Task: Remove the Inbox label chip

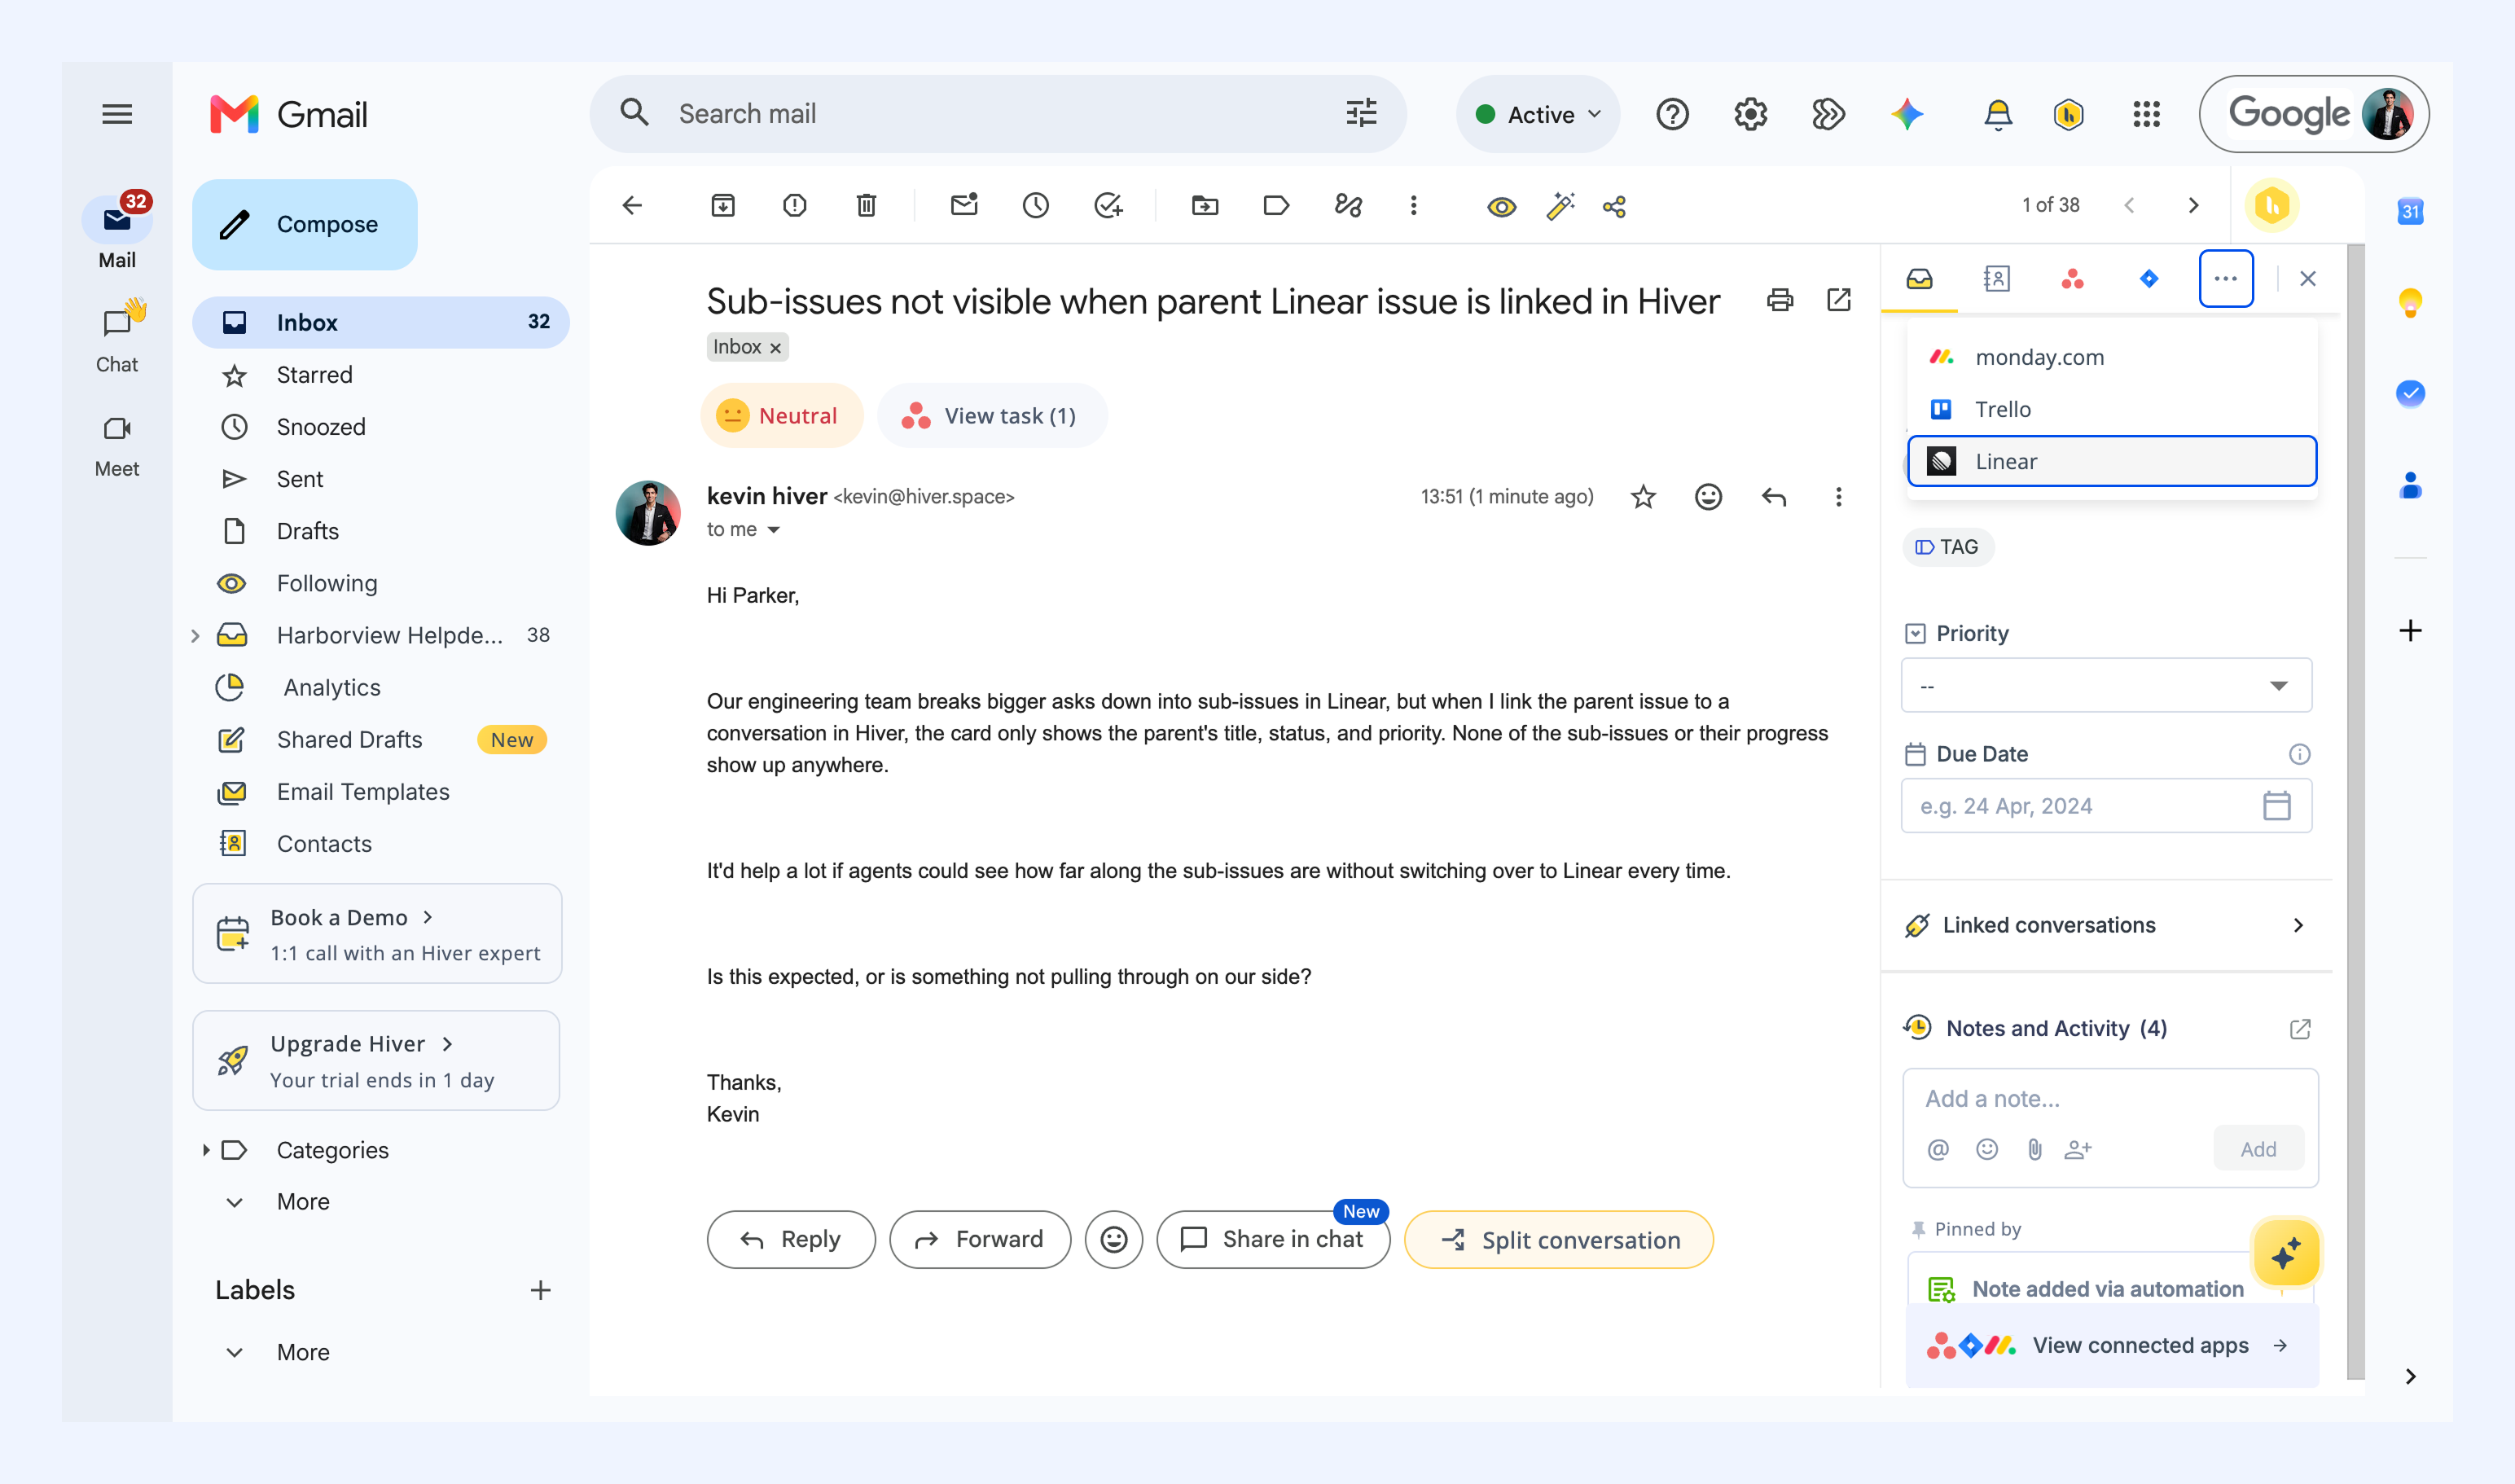Action: pyautogui.click(x=775, y=348)
